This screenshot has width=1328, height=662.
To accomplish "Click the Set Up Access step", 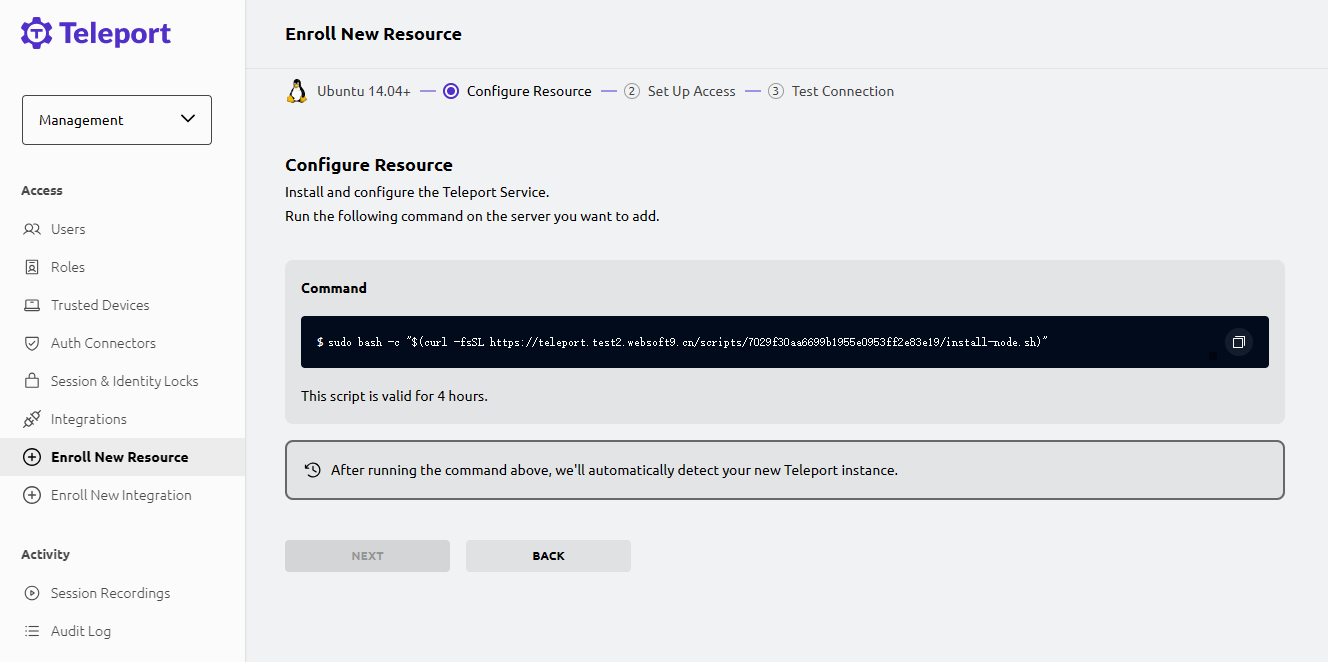I will [691, 91].
